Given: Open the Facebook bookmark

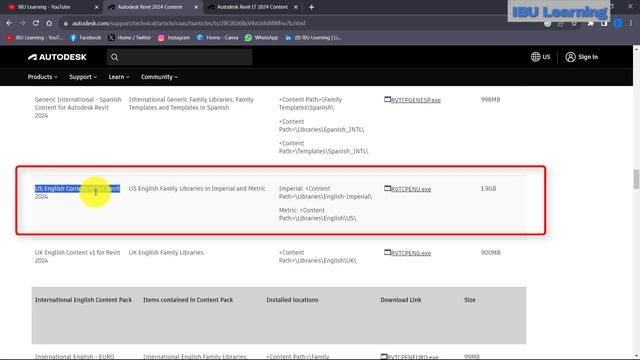Looking at the screenshot, I should [85, 38].
